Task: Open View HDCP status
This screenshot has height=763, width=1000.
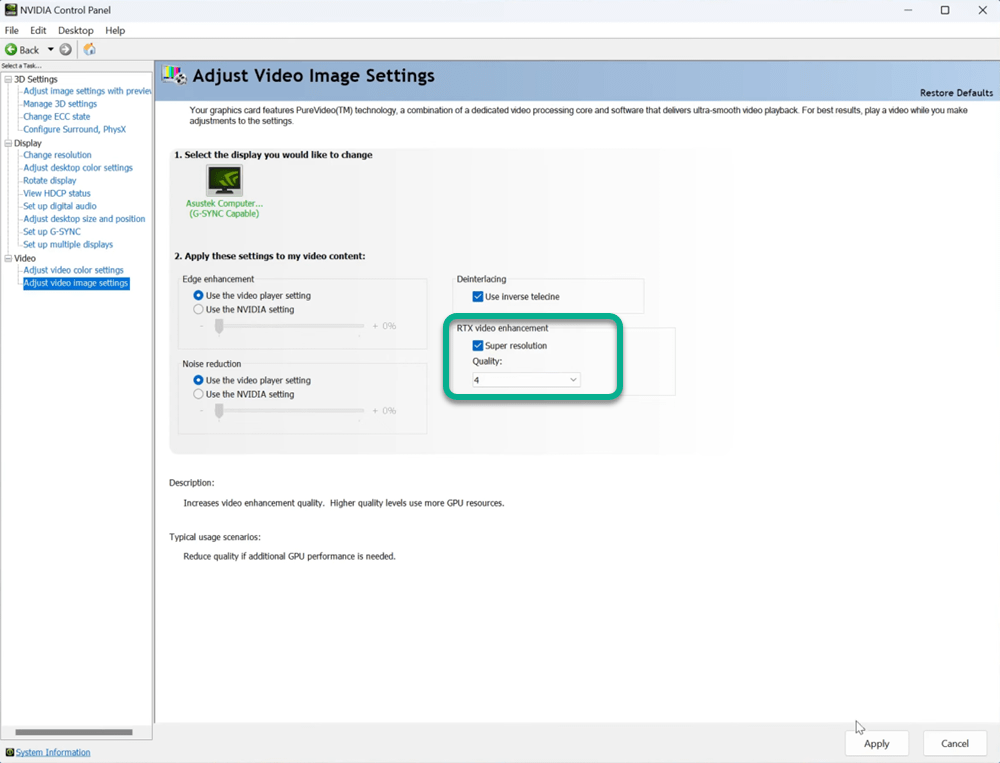Action: coord(57,193)
